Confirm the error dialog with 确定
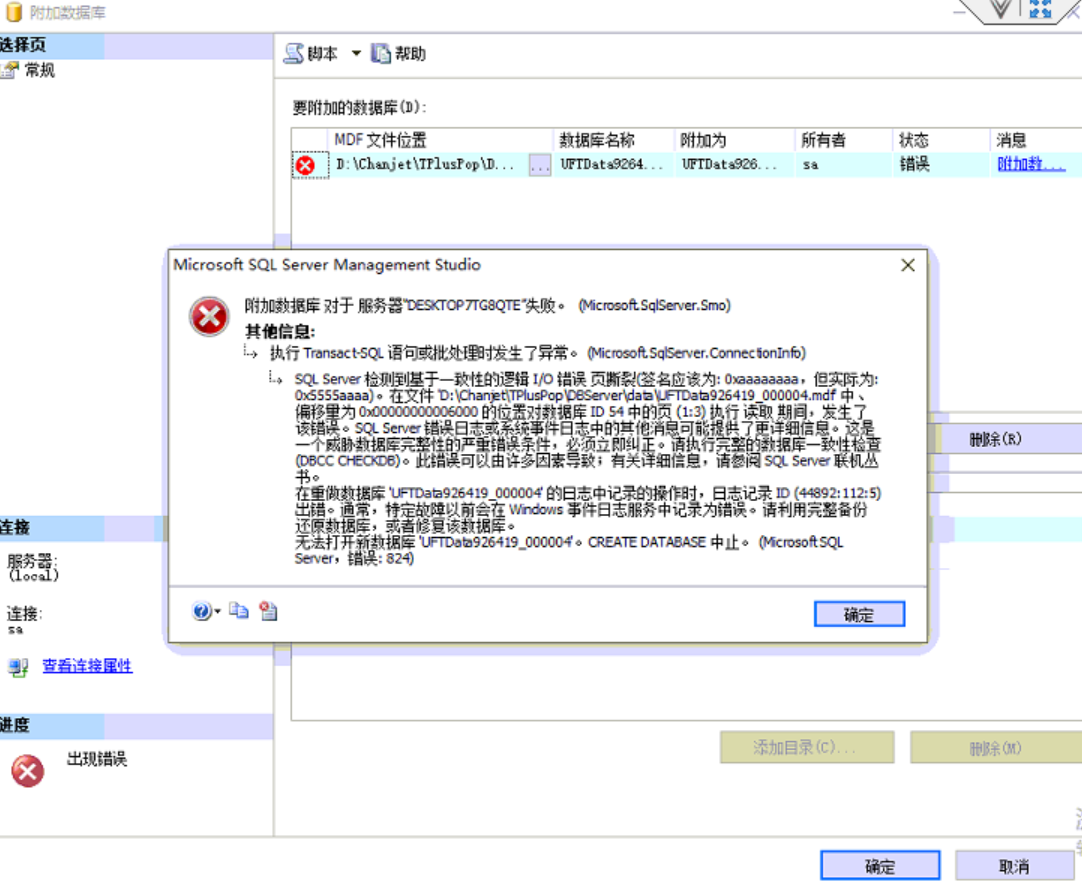 (859, 614)
